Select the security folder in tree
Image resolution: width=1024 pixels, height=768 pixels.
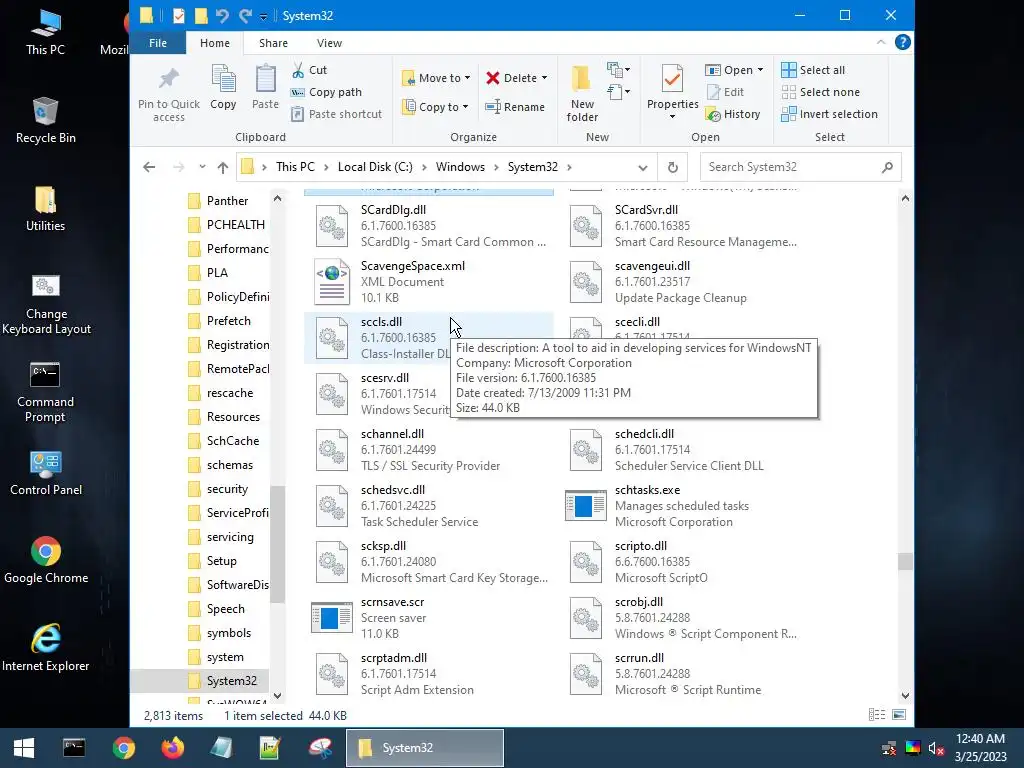227,488
